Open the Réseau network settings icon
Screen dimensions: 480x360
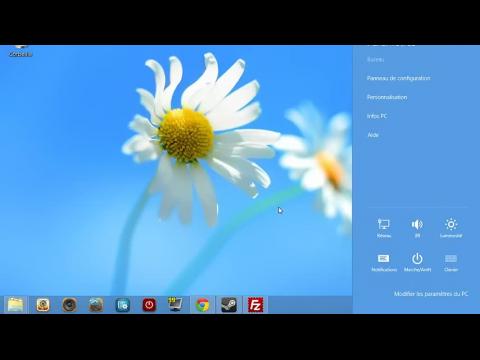(x=384, y=228)
